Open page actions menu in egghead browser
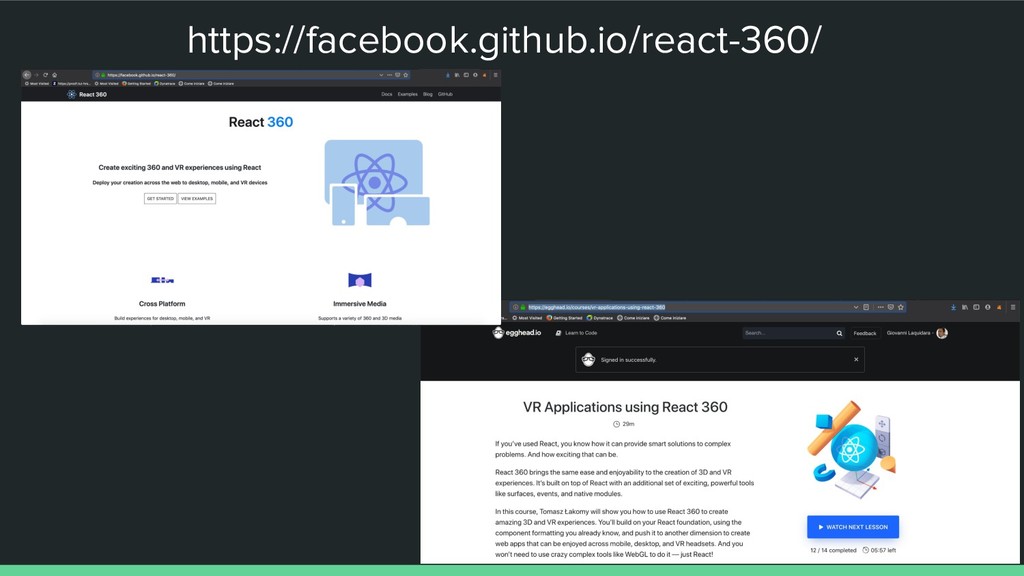This screenshot has height=576, width=1024. pos(880,307)
